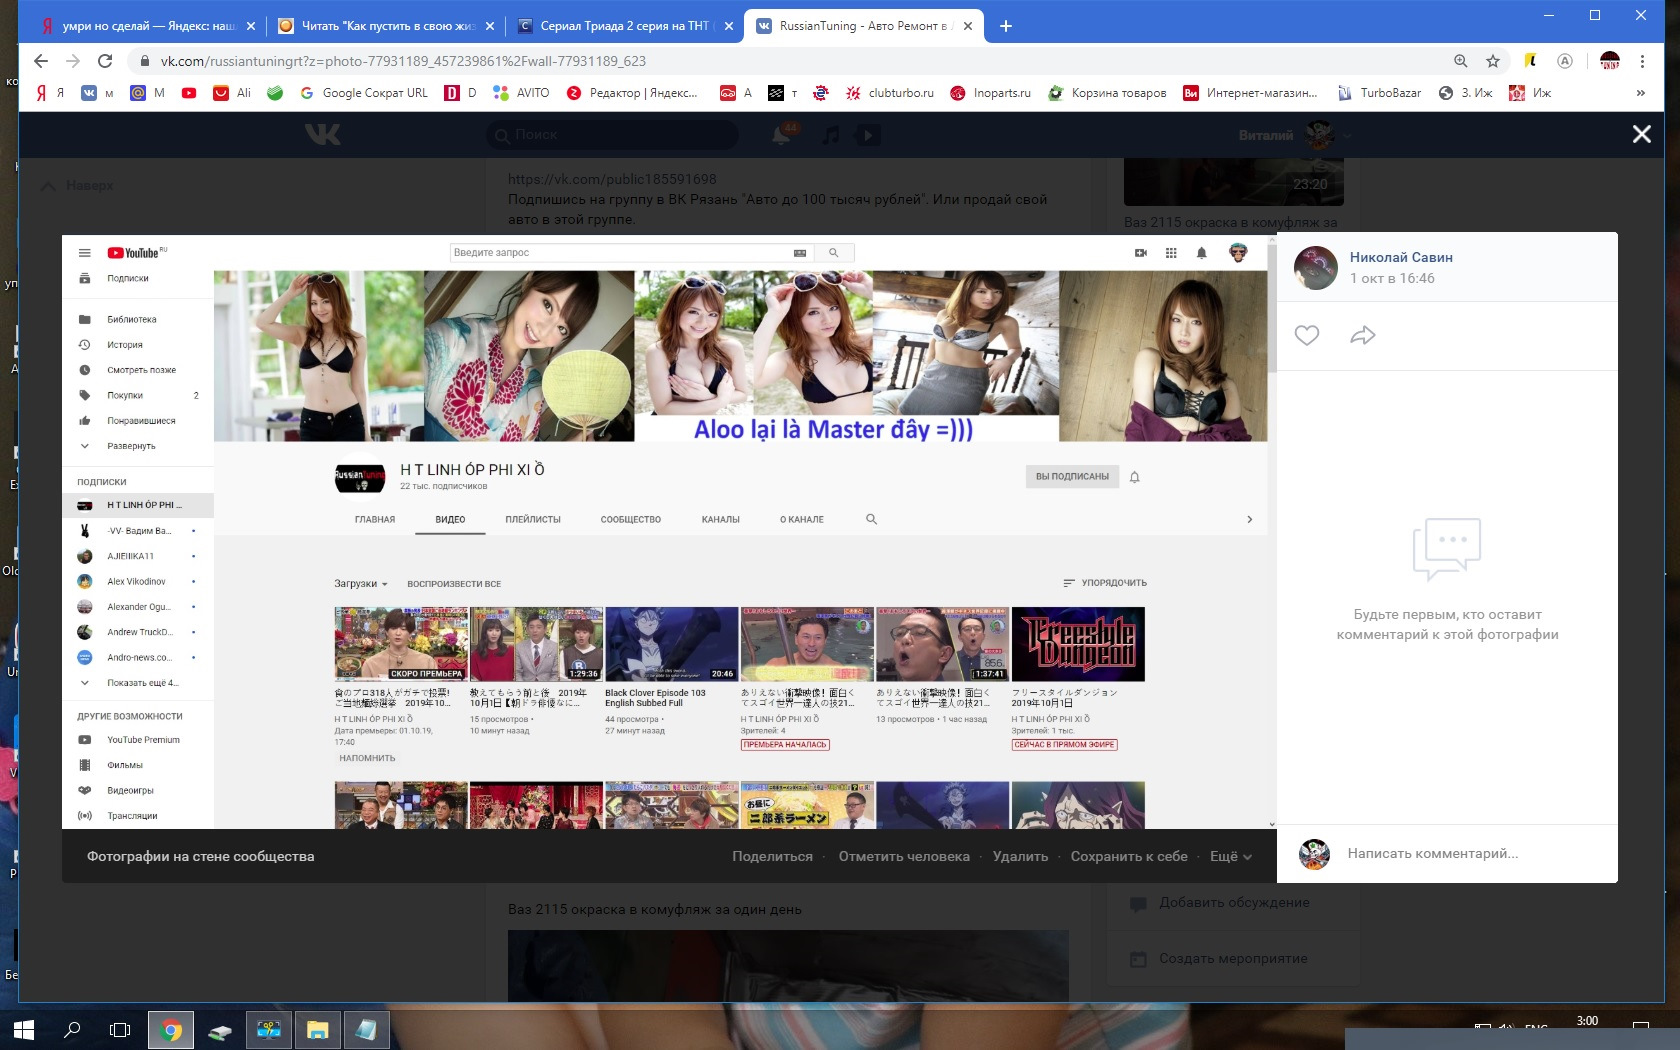Click the VK 'Поиск' search field

(x=612, y=134)
